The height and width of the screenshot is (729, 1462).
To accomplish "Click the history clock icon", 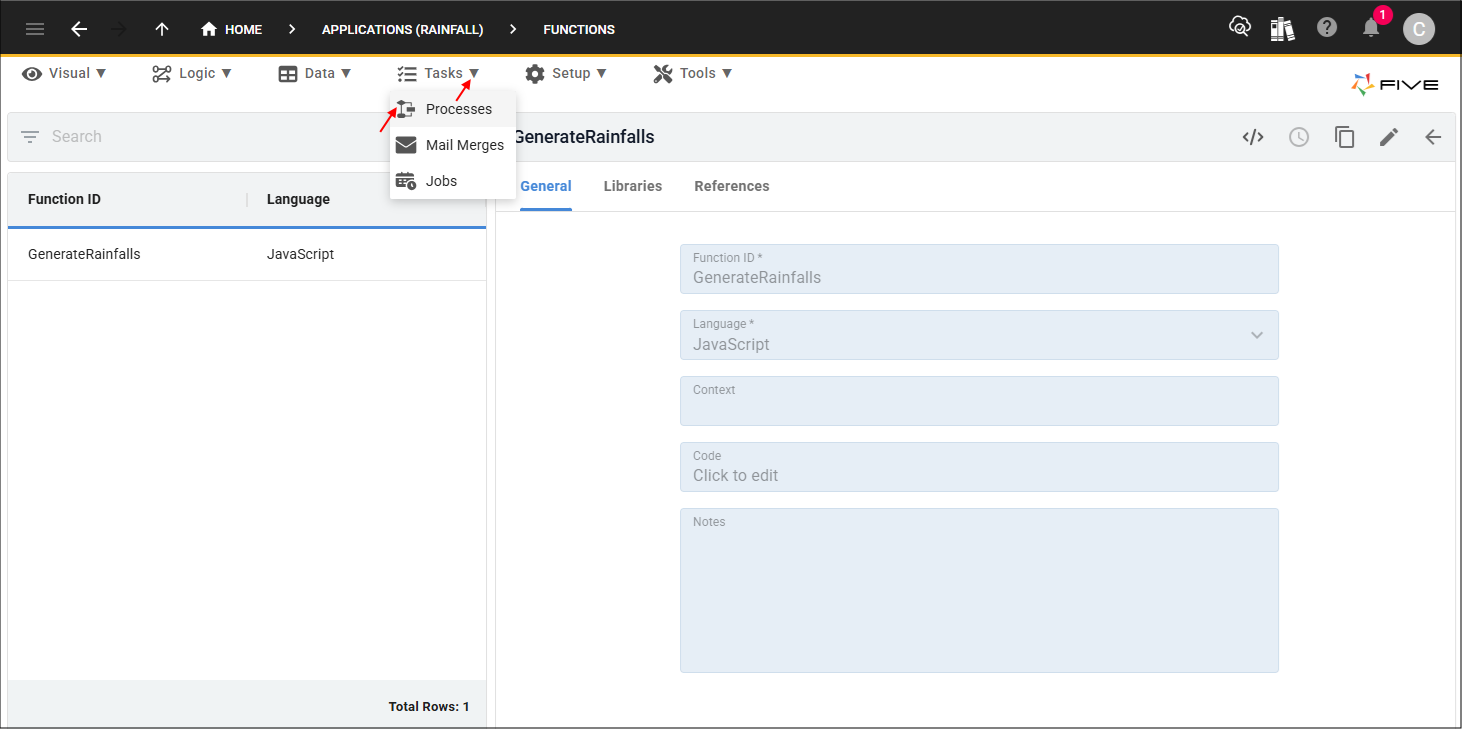I will pyautogui.click(x=1298, y=137).
